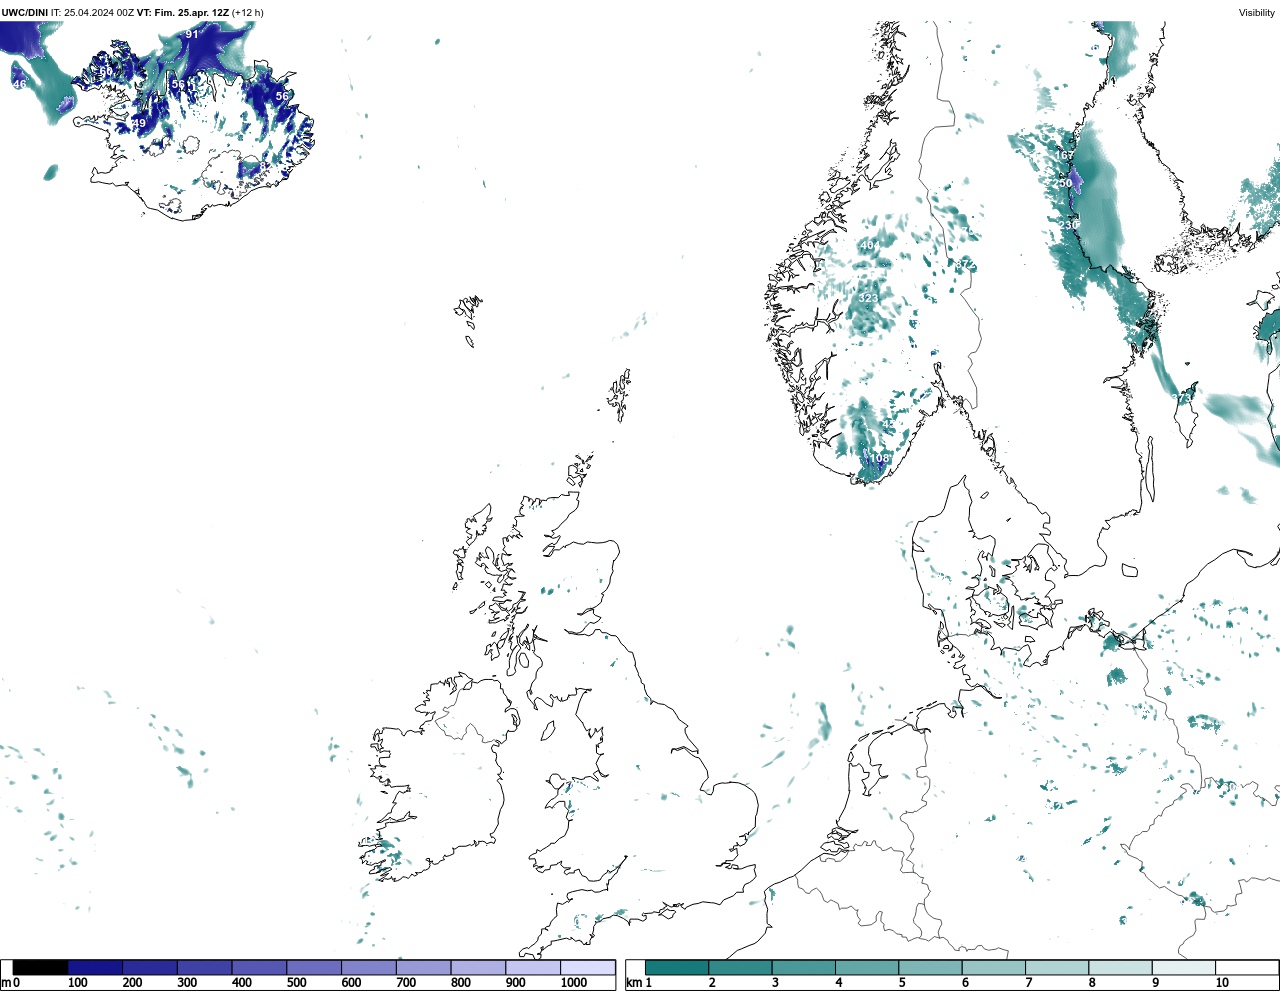Click the black 0–100 m legend swatch

40,967
